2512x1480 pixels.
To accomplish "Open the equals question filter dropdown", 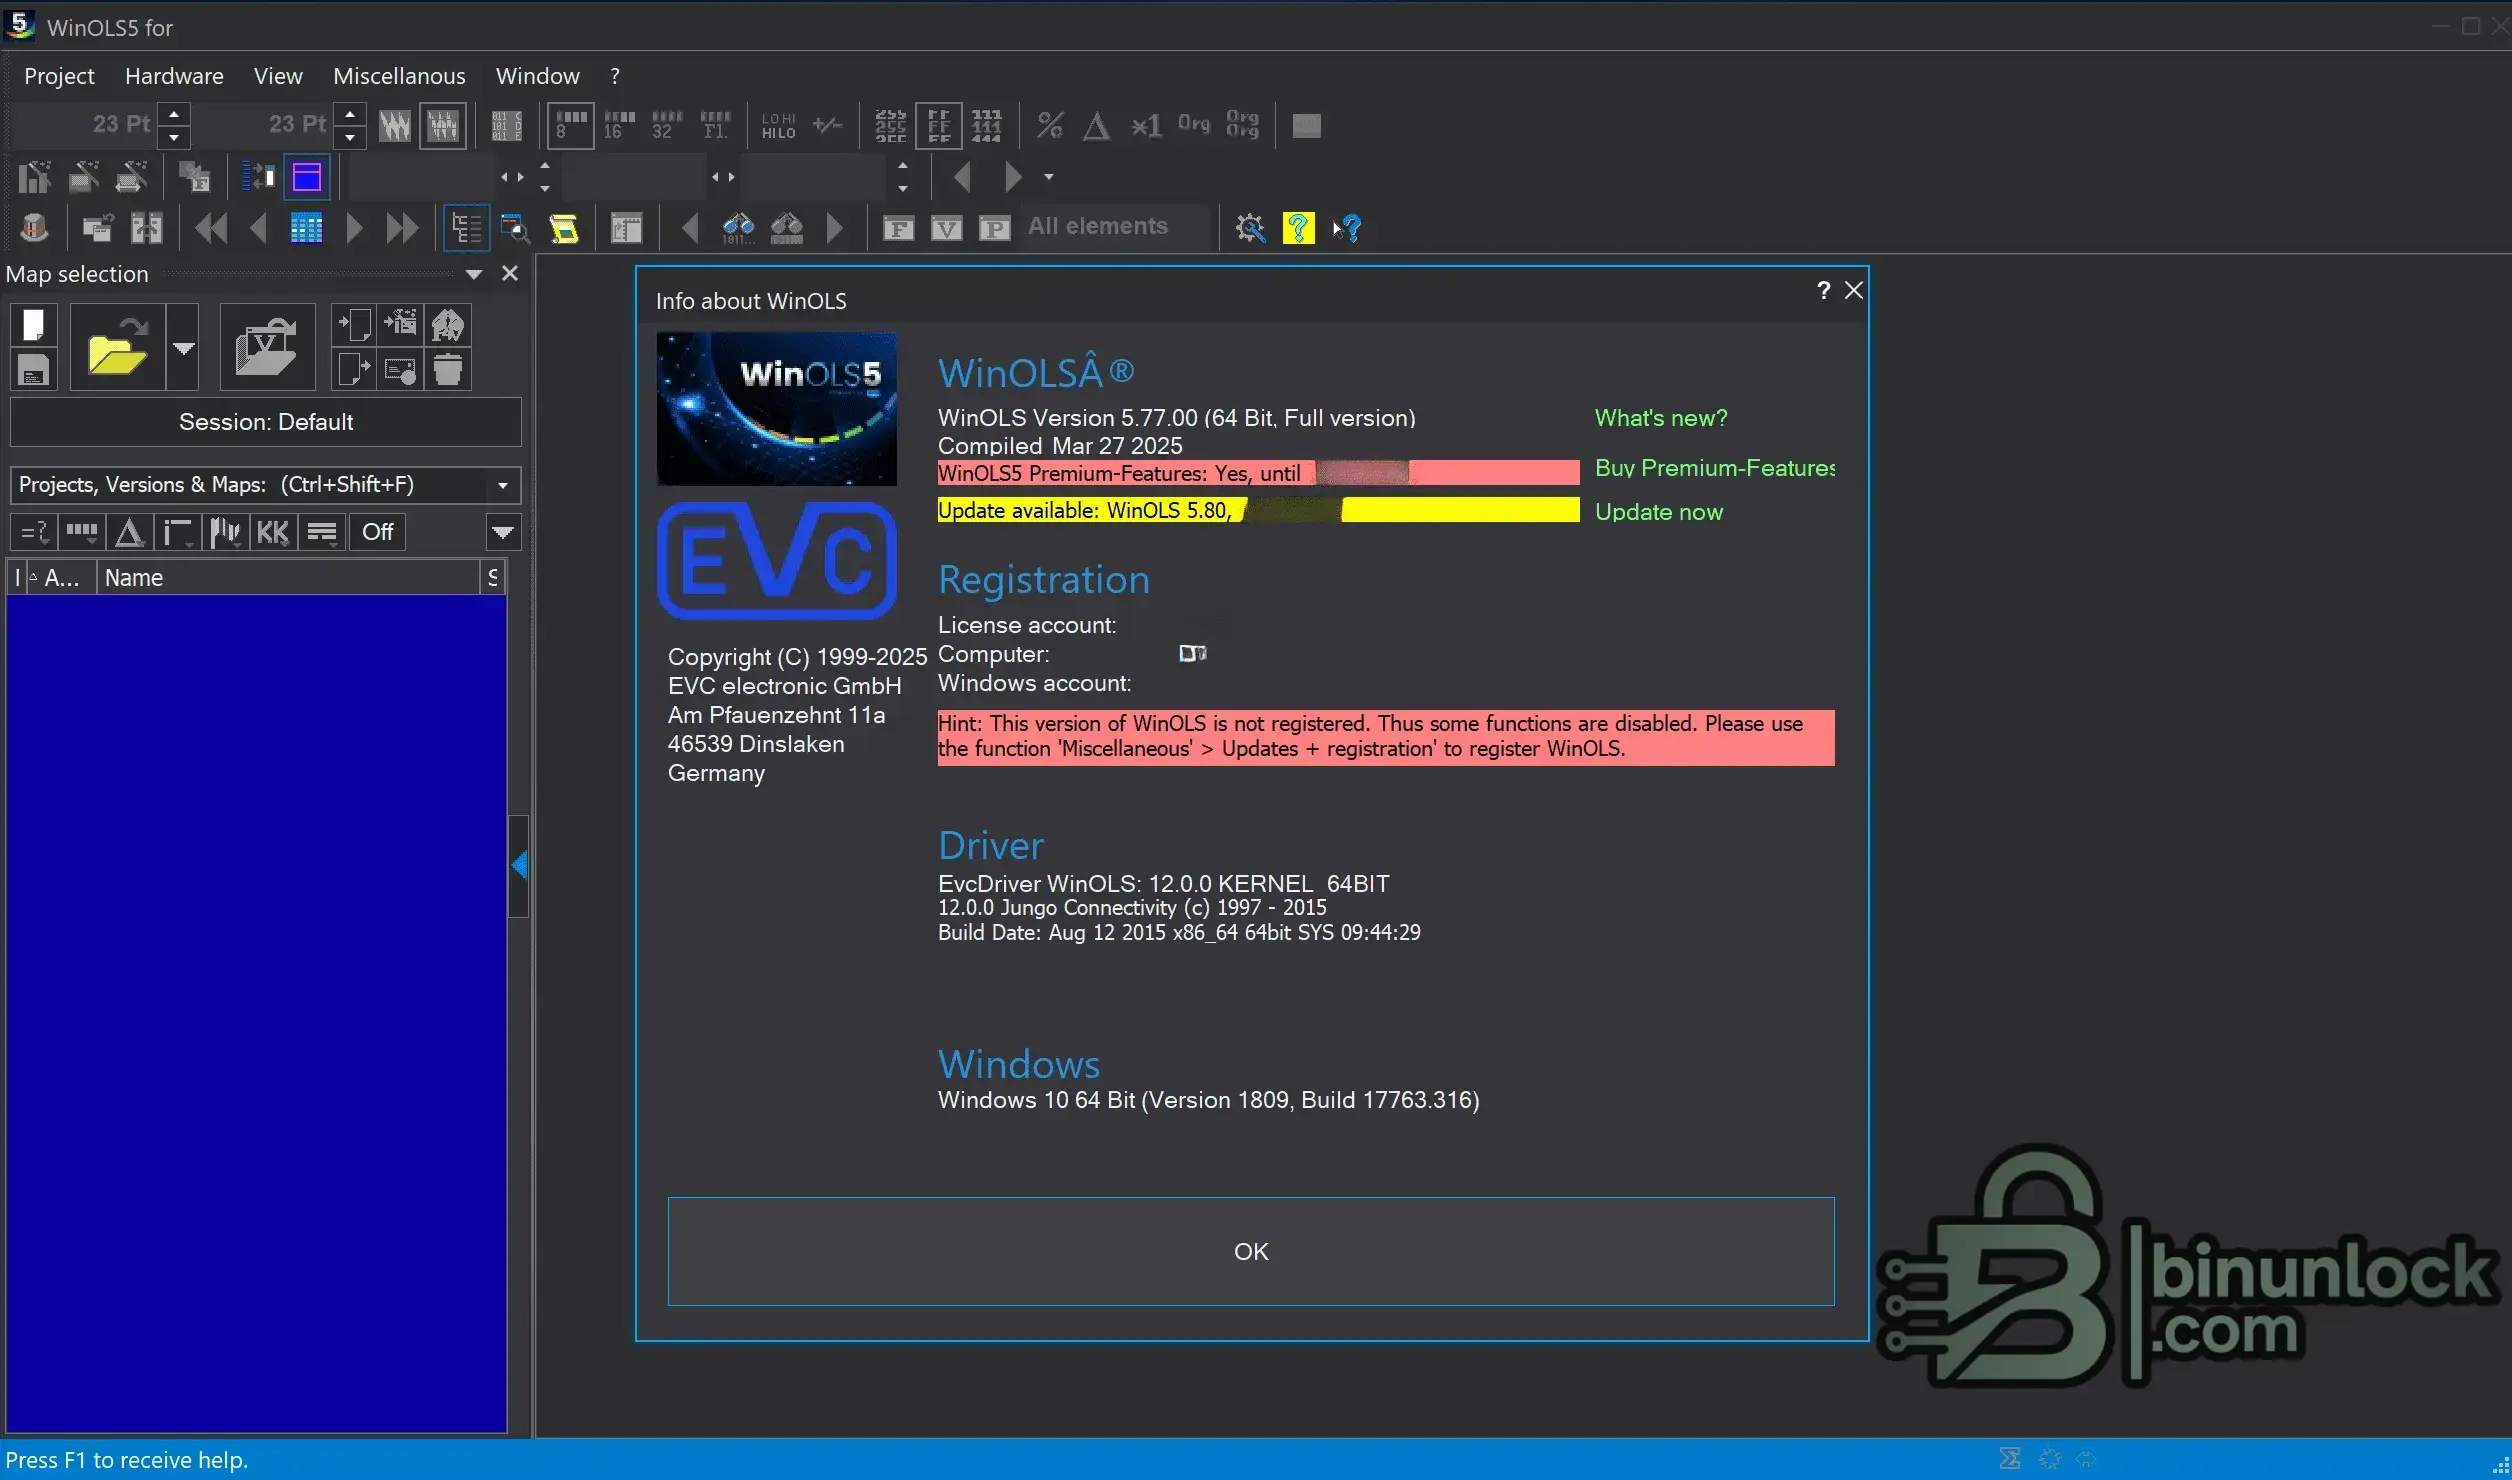I will (x=35, y=532).
